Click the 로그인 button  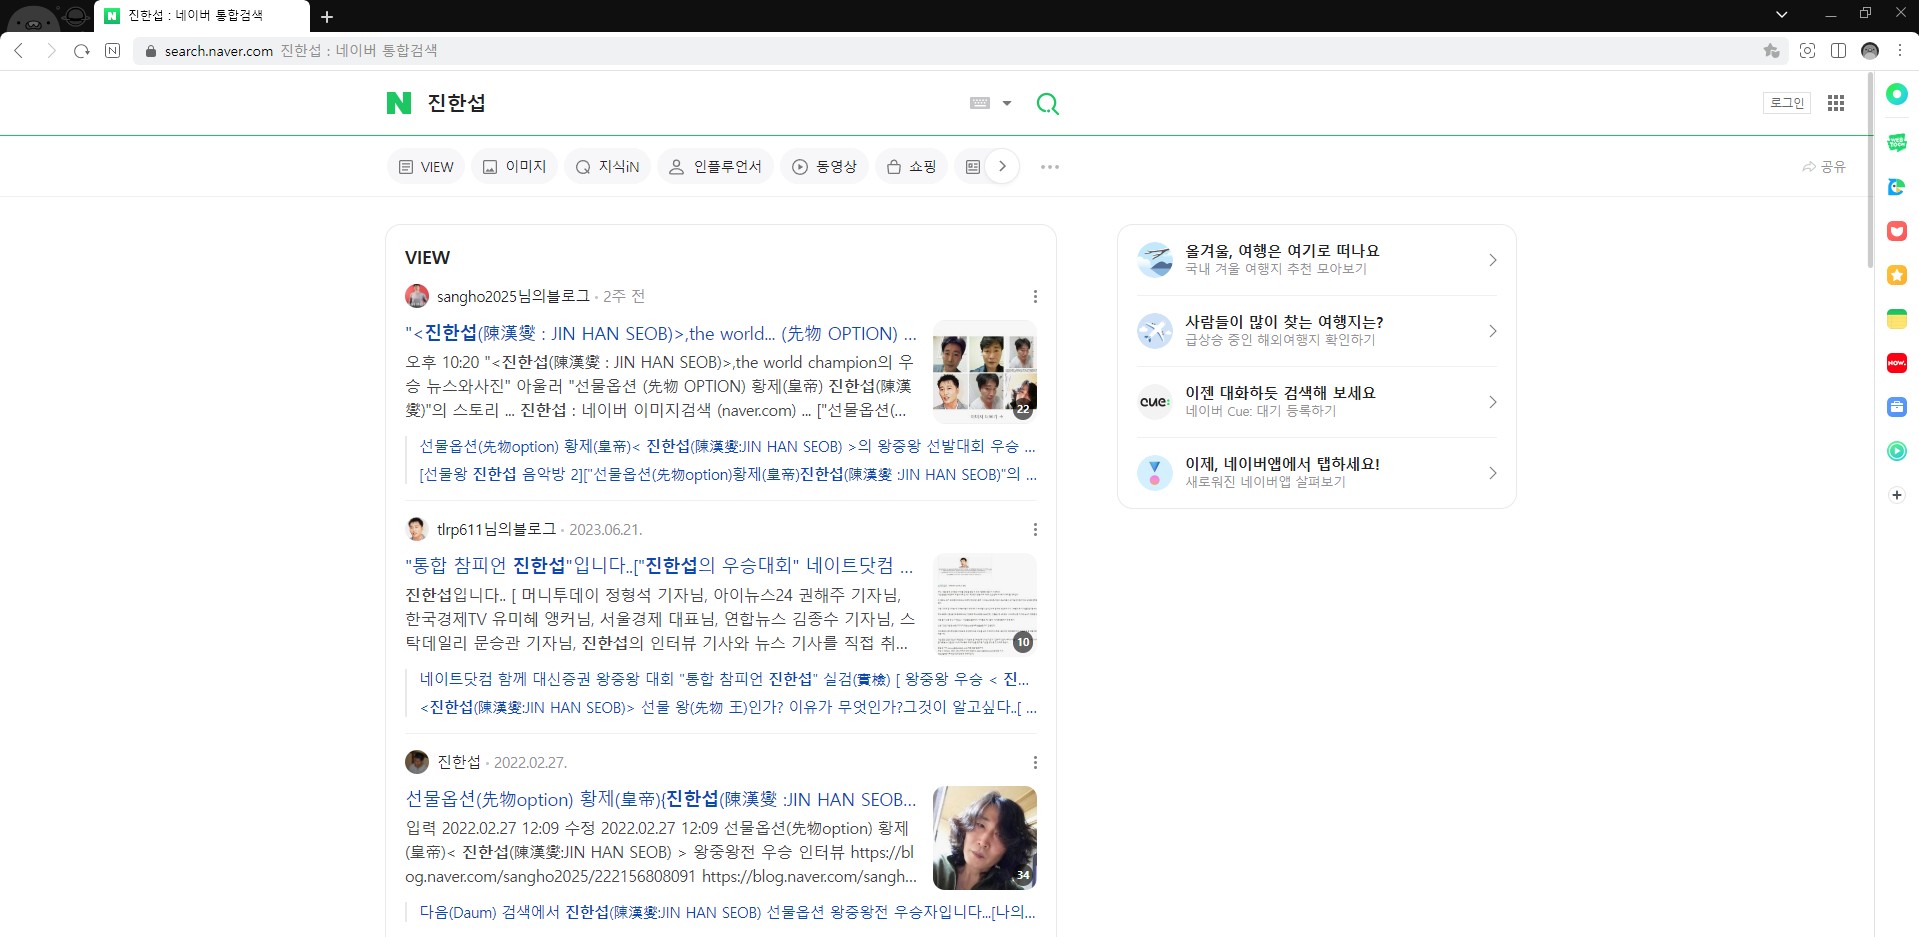[x=1787, y=103]
